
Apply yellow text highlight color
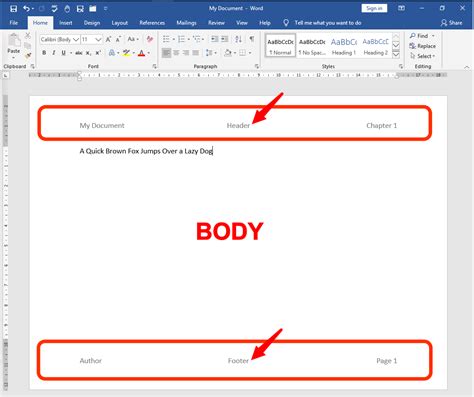click(126, 53)
